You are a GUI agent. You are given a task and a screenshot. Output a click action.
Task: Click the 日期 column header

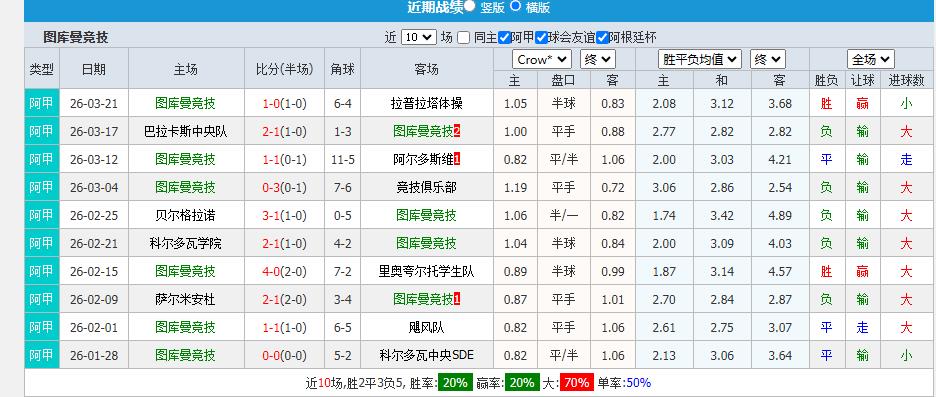coord(94,69)
